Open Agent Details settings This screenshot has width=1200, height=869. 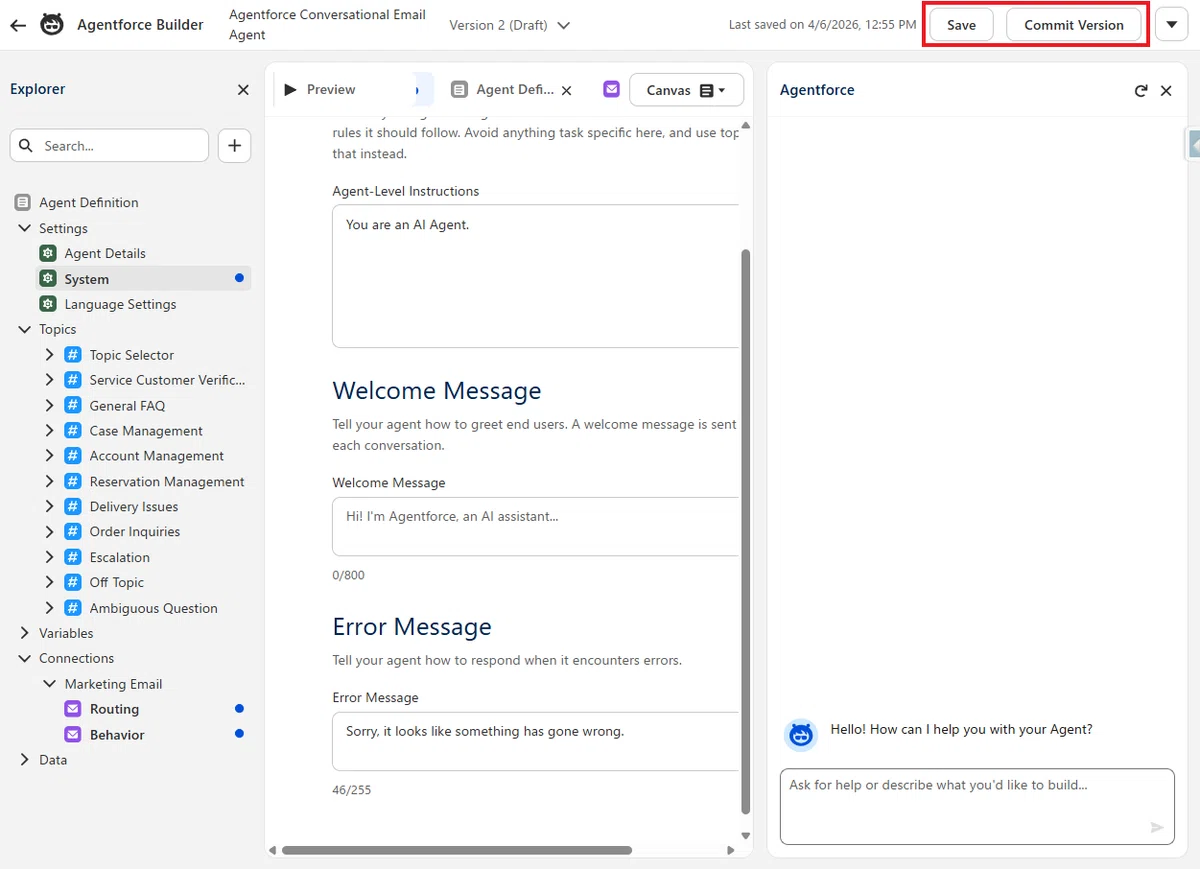(105, 253)
